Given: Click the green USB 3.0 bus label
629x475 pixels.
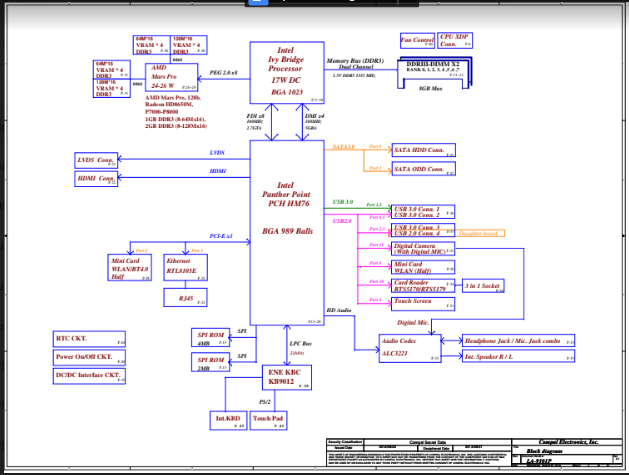Looking at the screenshot, I should [x=343, y=202].
